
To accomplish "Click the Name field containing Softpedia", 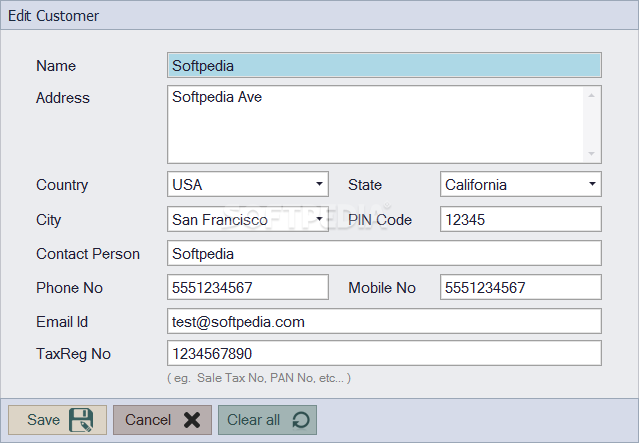I will tap(384, 66).
